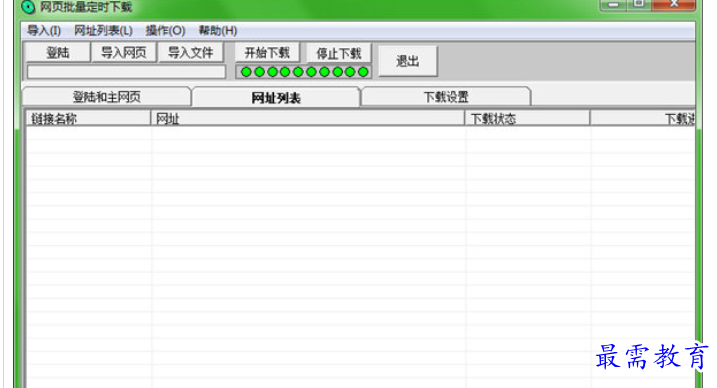Select the 网址列表 tab

(276, 97)
